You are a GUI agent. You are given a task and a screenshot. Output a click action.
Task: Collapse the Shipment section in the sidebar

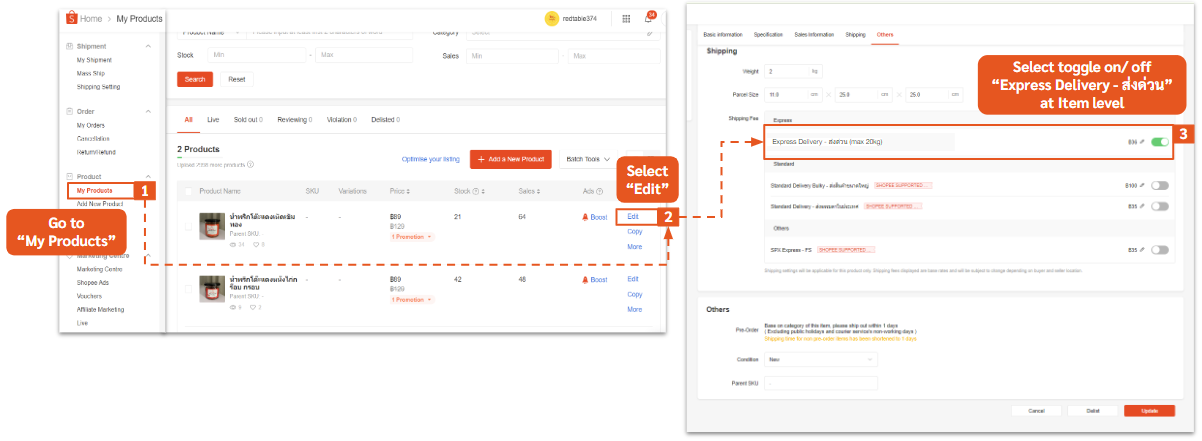(149, 47)
